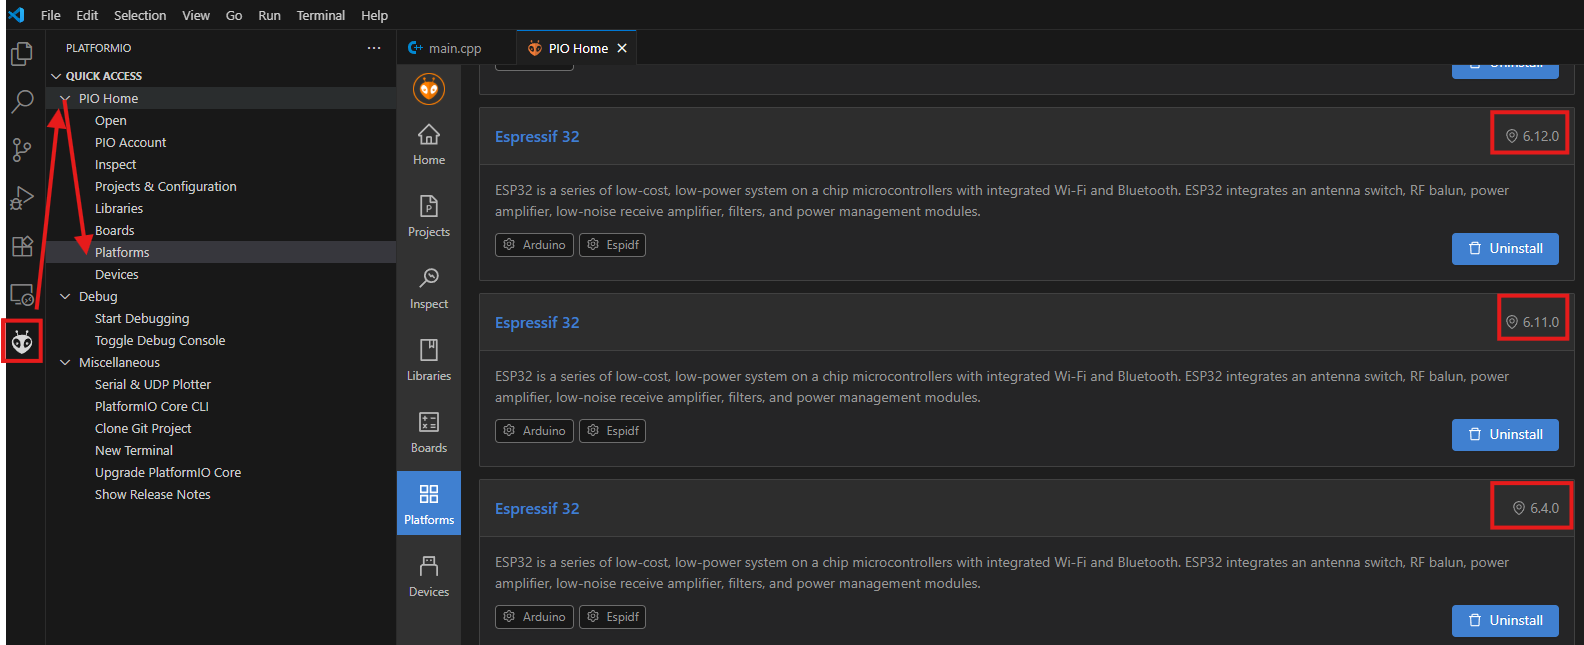The image size is (1584, 645).
Task: Close the PIO Home tab
Action: [x=622, y=48]
